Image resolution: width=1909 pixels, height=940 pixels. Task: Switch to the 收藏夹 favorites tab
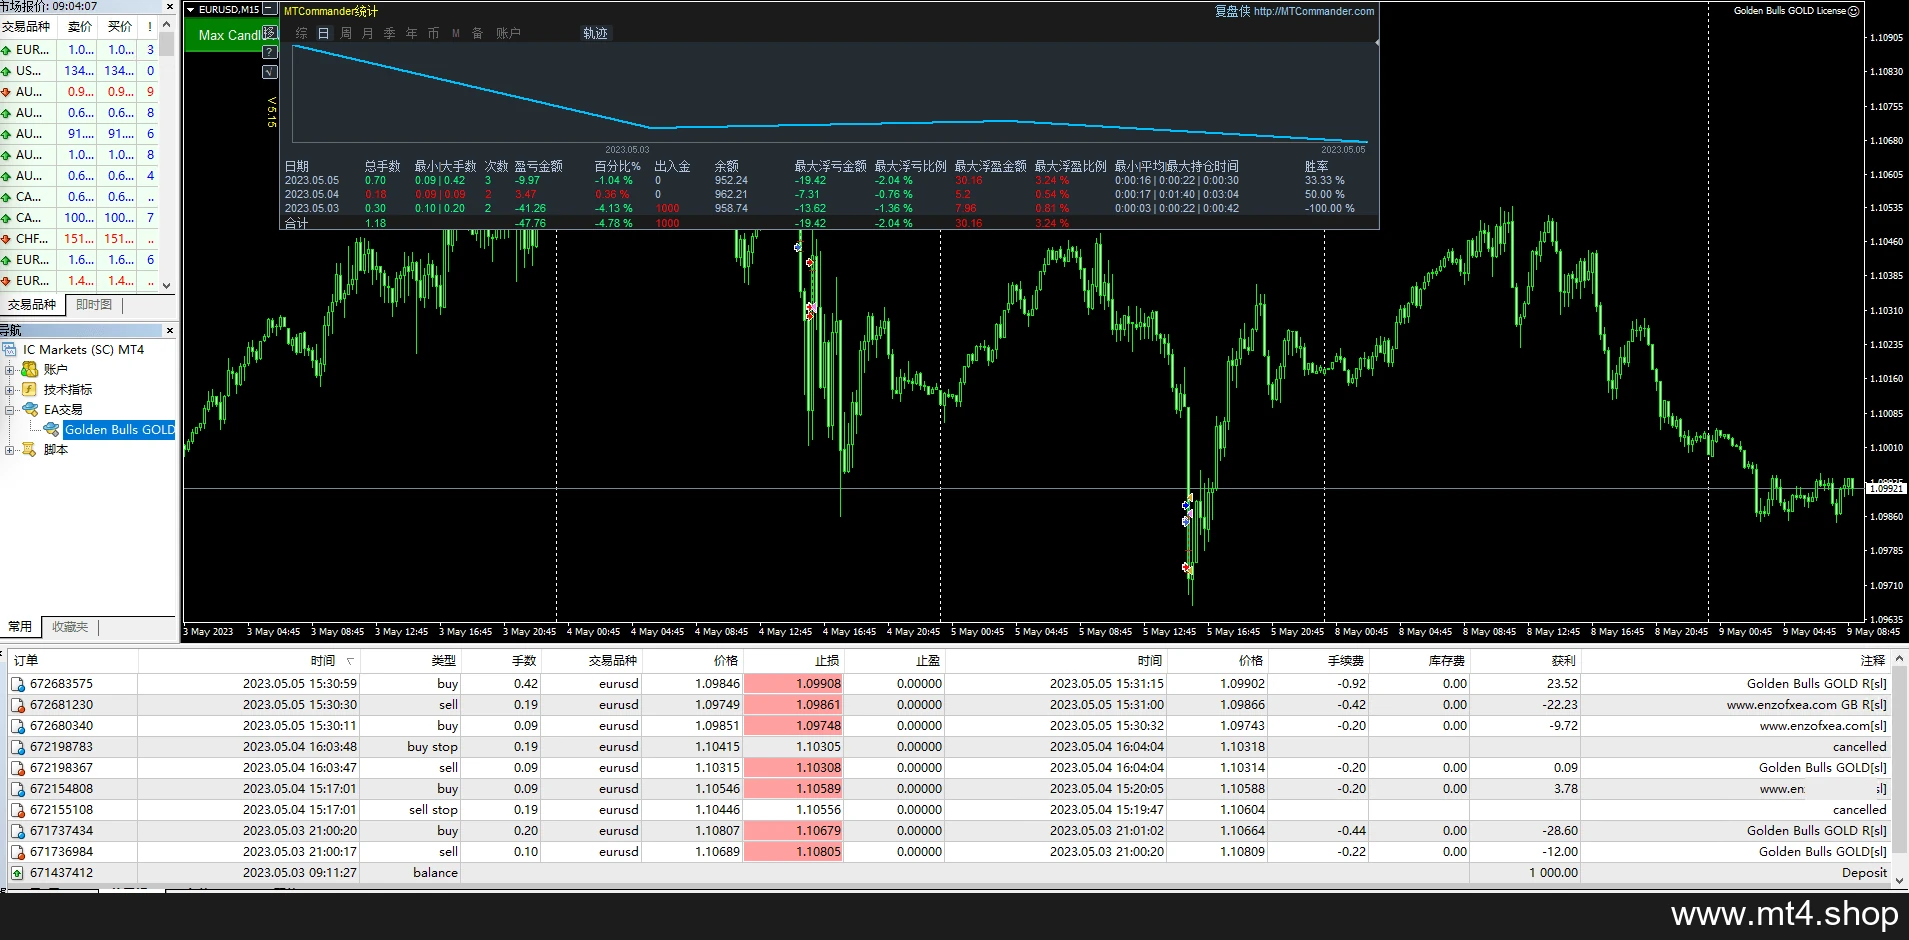point(70,627)
